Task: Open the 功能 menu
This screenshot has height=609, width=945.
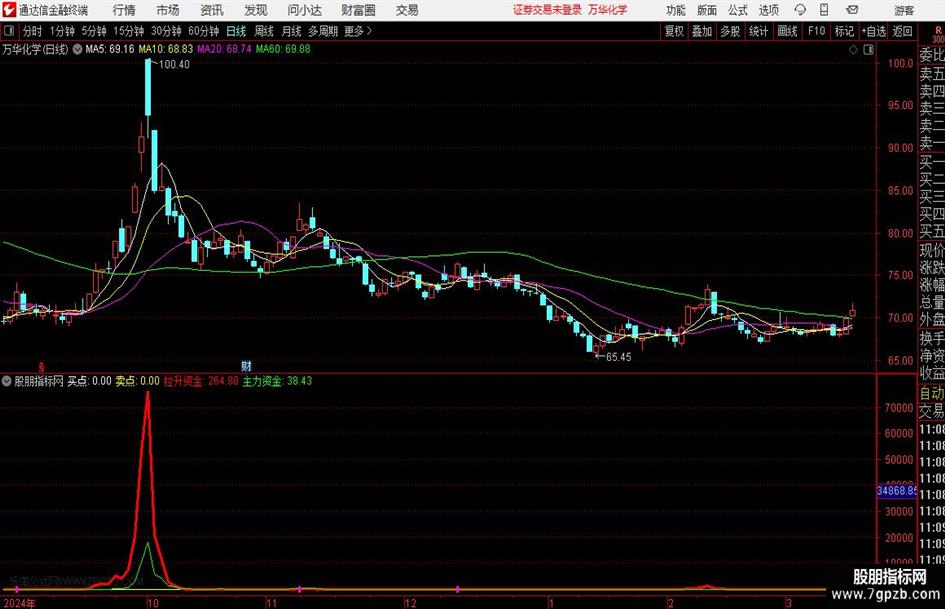Action: [x=676, y=10]
